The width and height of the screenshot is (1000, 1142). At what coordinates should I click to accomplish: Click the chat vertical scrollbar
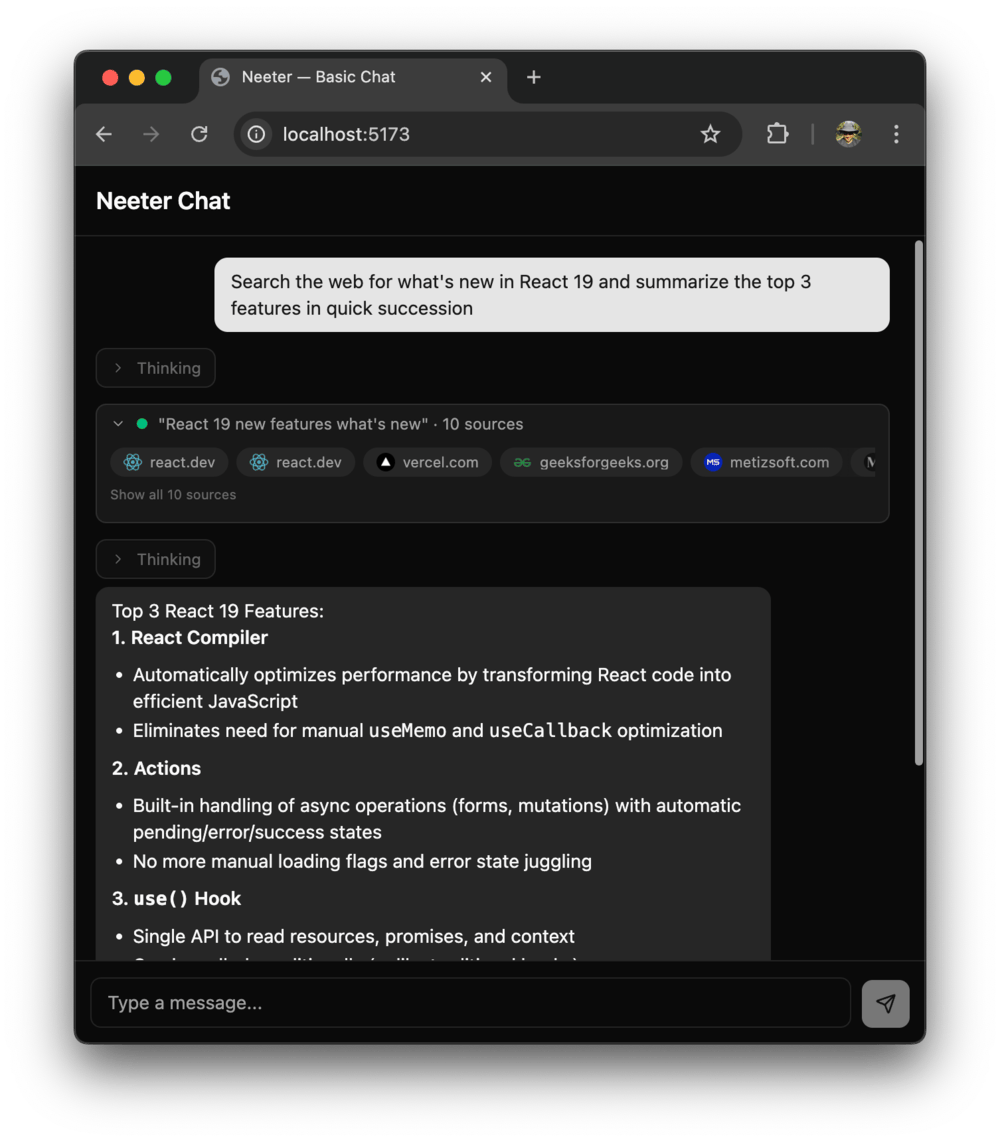point(919,500)
